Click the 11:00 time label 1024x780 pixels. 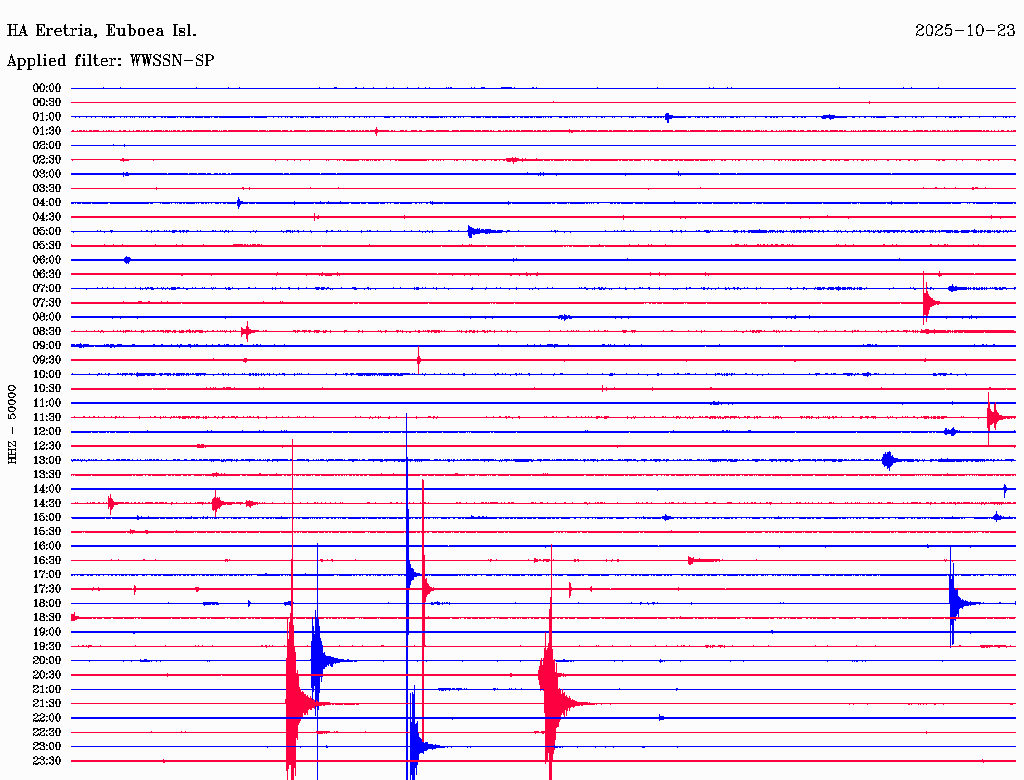pos(47,403)
